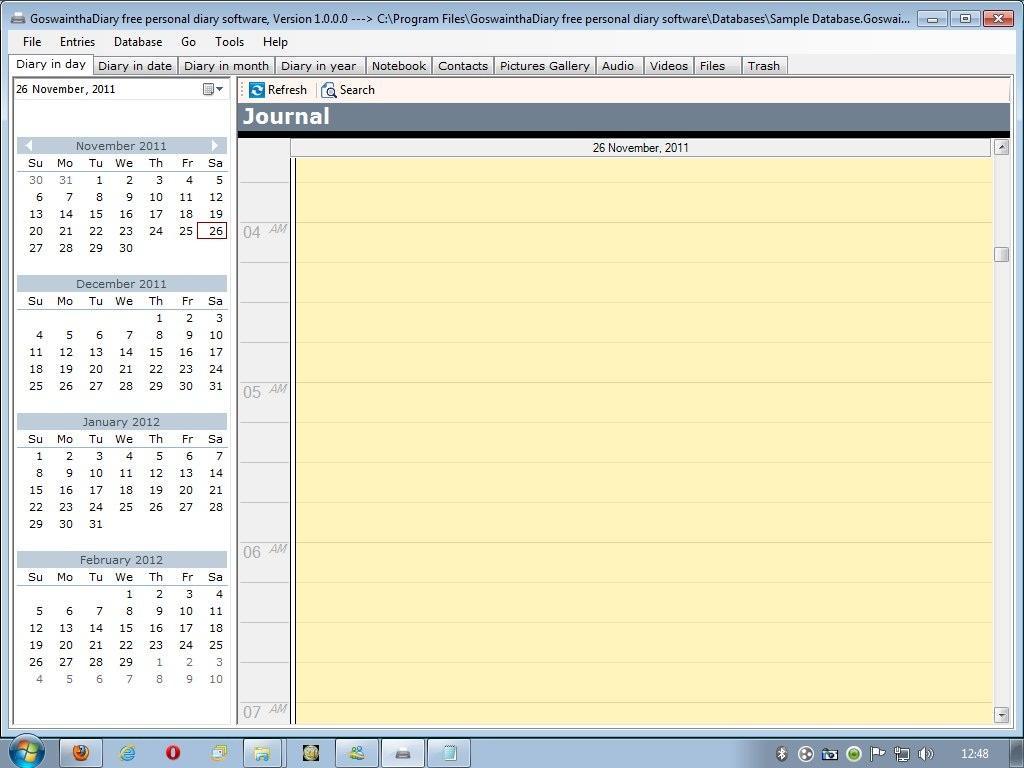Open the File menu
Image resolution: width=1024 pixels, height=768 pixels.
click(x=32, y=42)
